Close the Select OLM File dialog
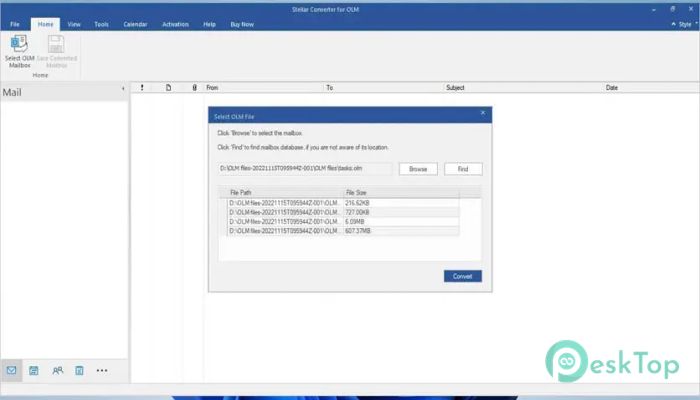Screen dimensions: 700x400 pos(483,113)
